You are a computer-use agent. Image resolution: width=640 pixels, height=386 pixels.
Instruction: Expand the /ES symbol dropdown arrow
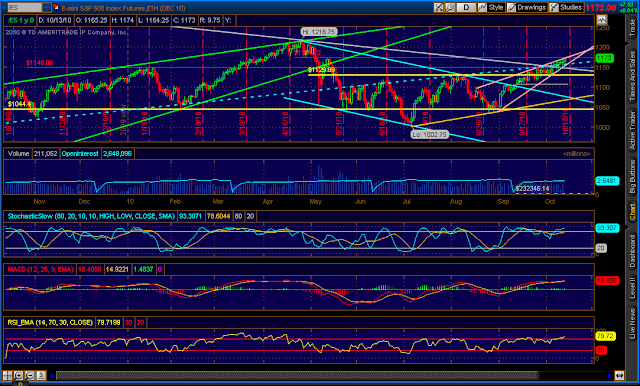click(47, 7)
